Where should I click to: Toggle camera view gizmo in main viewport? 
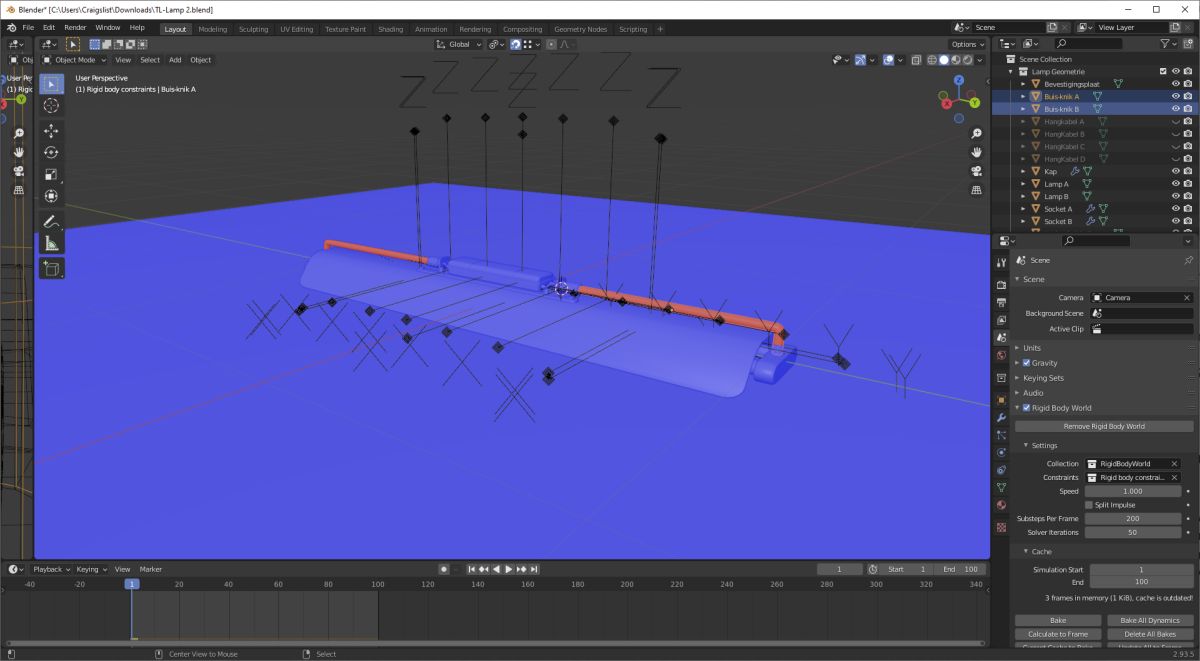(x=977, y=171)
